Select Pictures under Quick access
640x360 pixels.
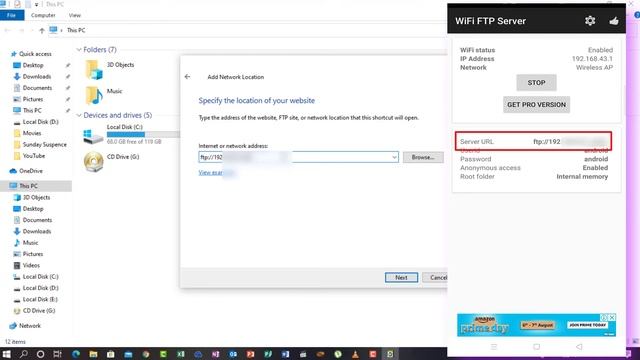pos(28,99)
